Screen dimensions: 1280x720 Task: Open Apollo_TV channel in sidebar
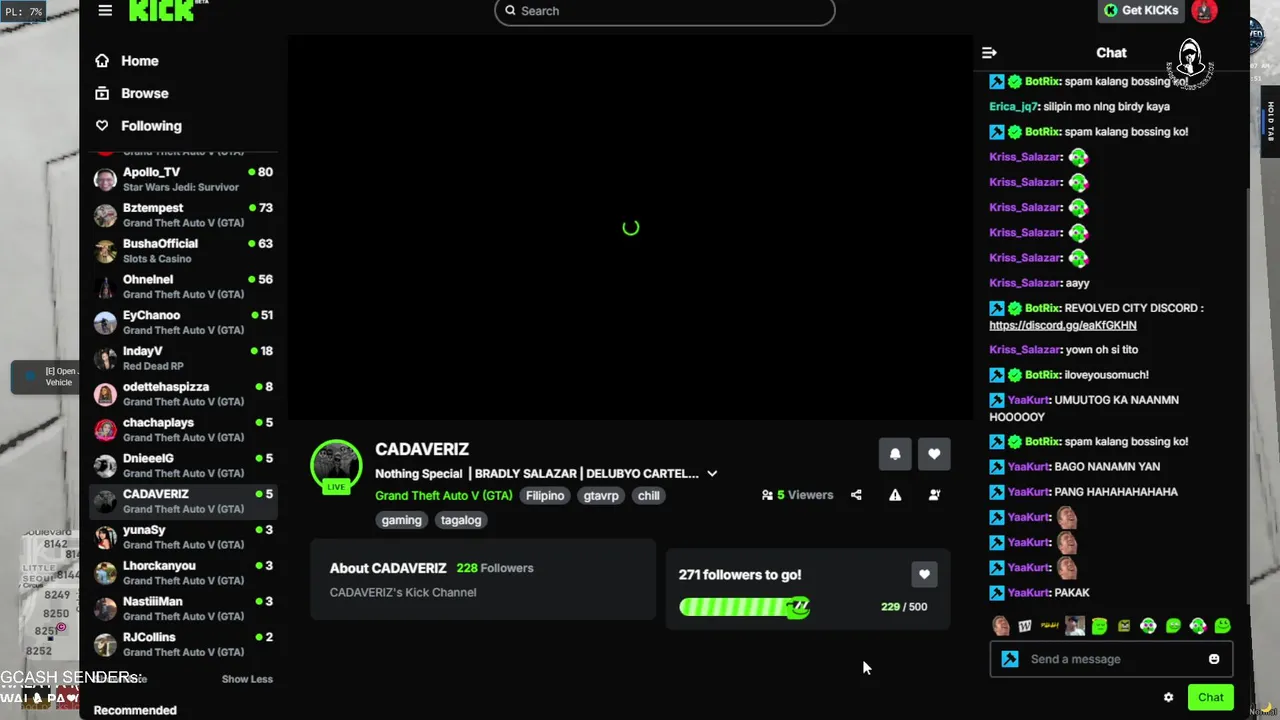(183, 179)
